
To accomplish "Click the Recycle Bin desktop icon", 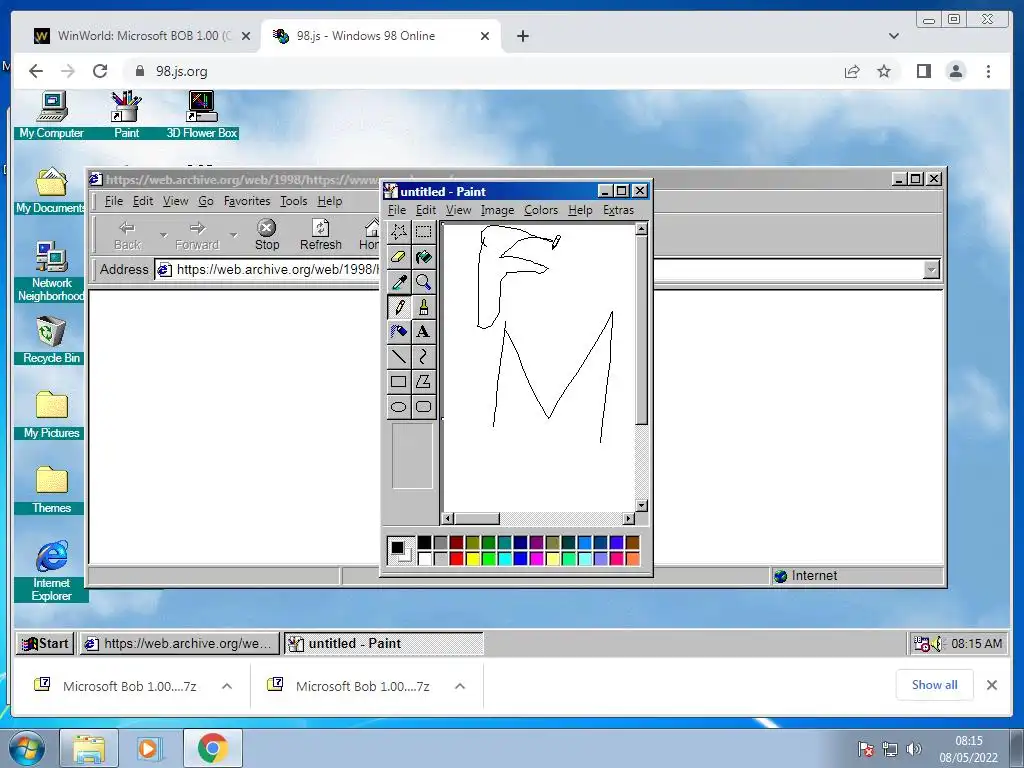I will click(51, 340).
